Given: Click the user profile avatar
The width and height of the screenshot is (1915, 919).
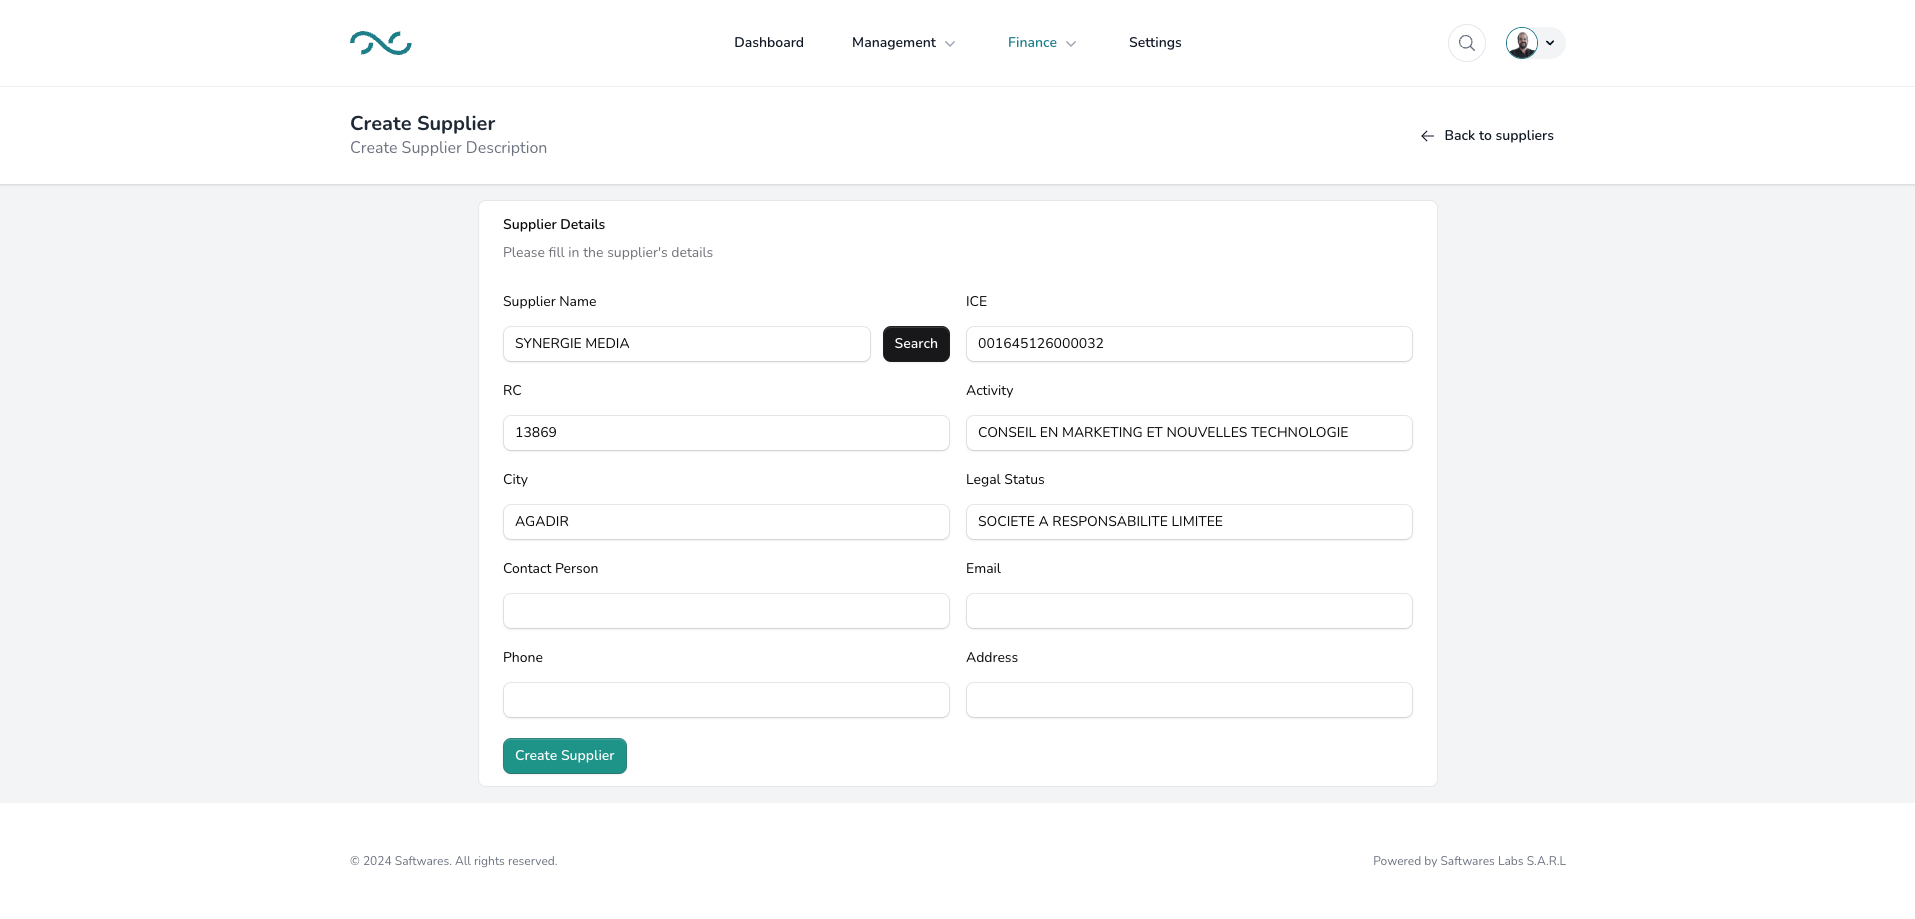Looking at the screenshot, I should (x=1521, y=43).
